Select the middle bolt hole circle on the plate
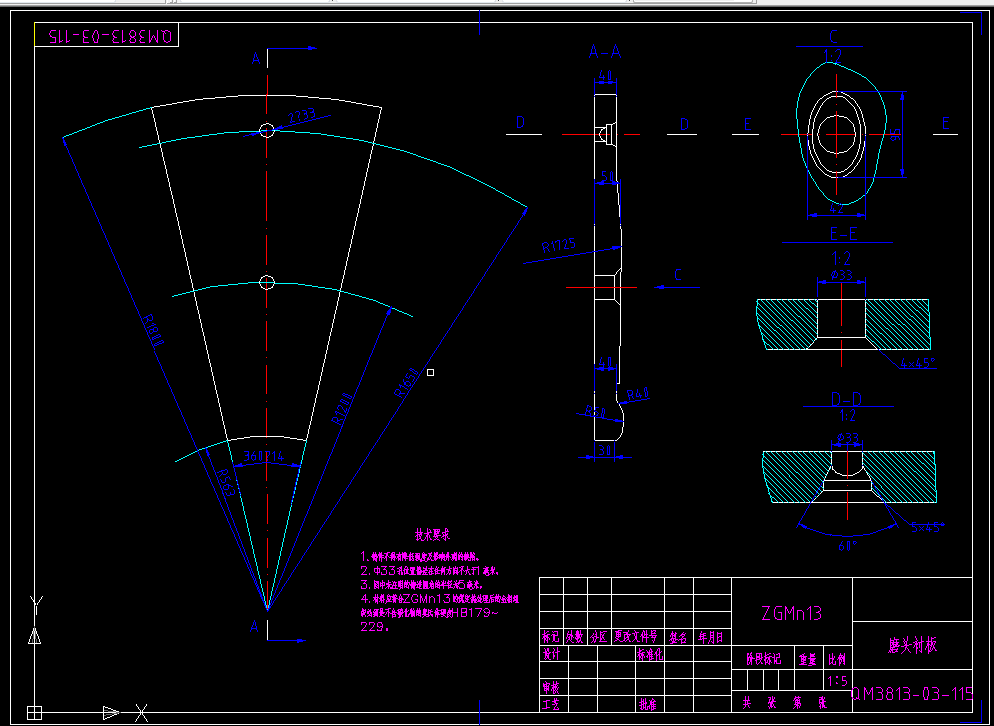This screenshot has height=726, width=994. coord(268,282)
